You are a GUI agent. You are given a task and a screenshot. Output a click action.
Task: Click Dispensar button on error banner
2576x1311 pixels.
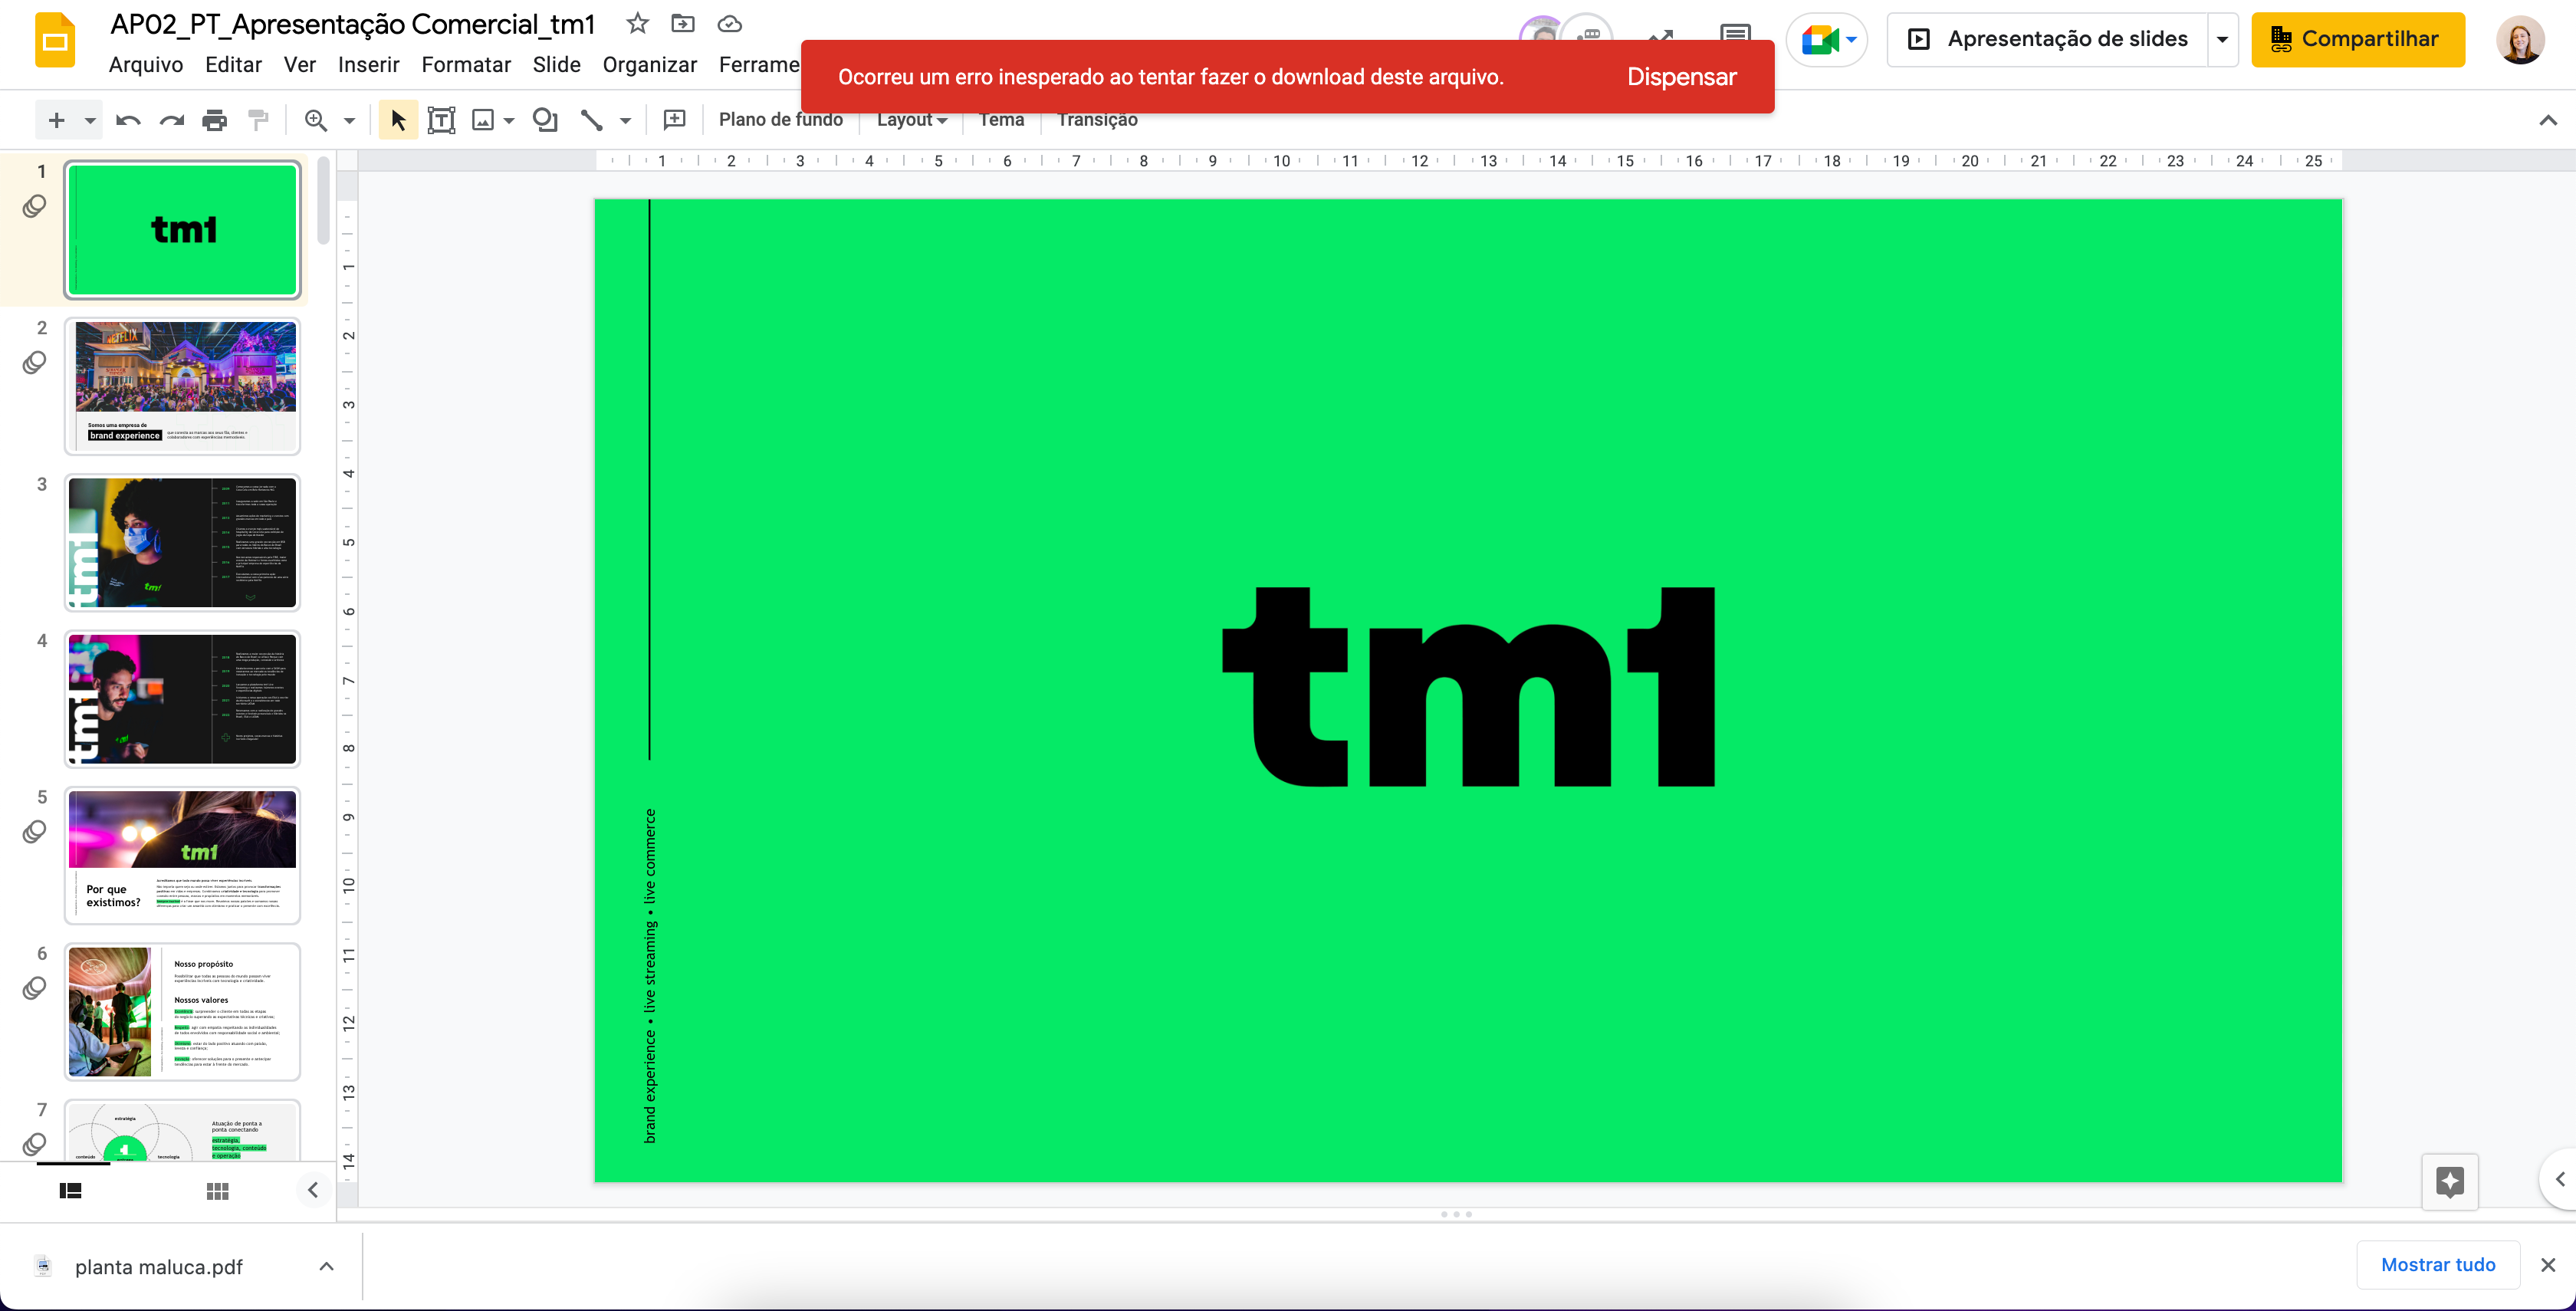coord(1680,77)
